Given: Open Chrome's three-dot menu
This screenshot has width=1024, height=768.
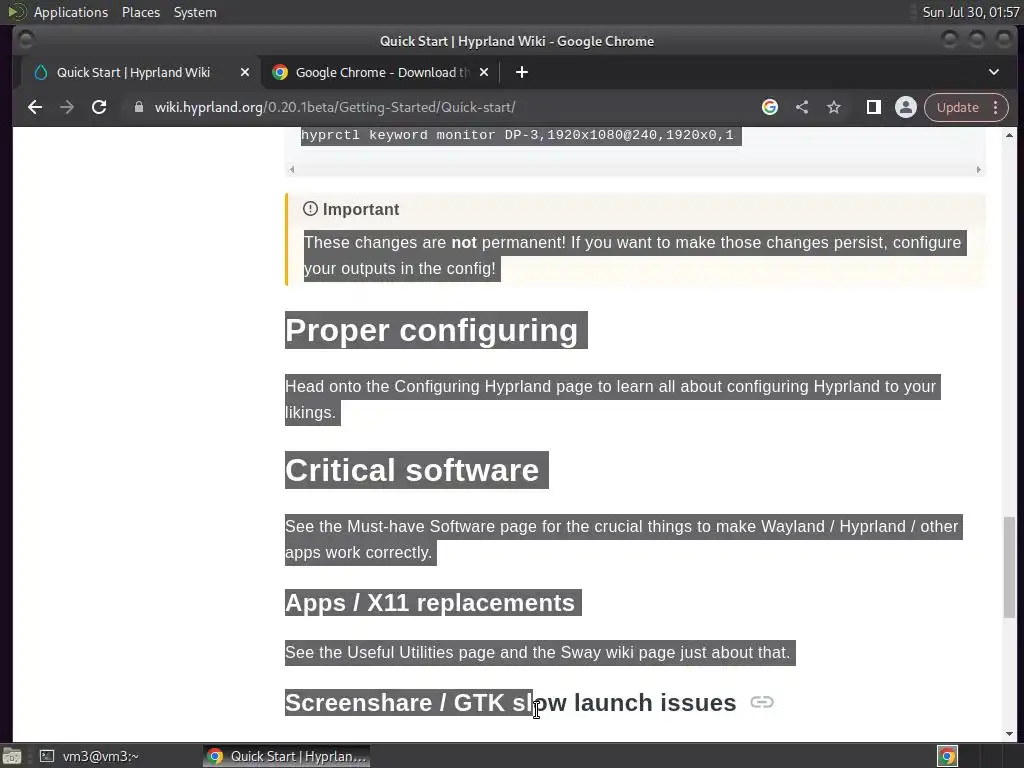Looking at the screenshot, I should click(x=995, y=107).
